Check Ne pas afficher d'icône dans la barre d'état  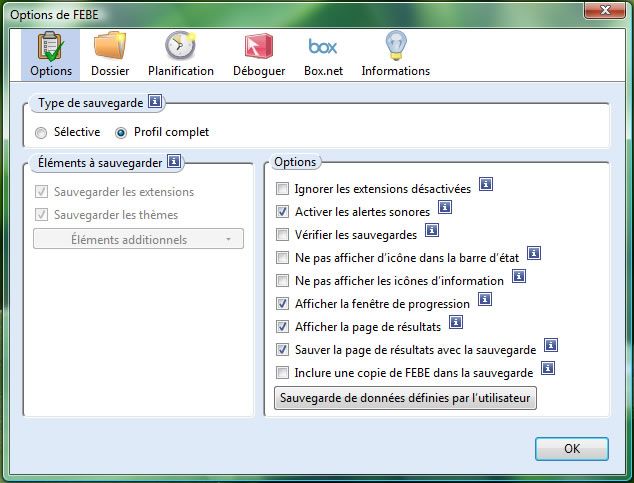pyautogui.click(x=282, y=257)
